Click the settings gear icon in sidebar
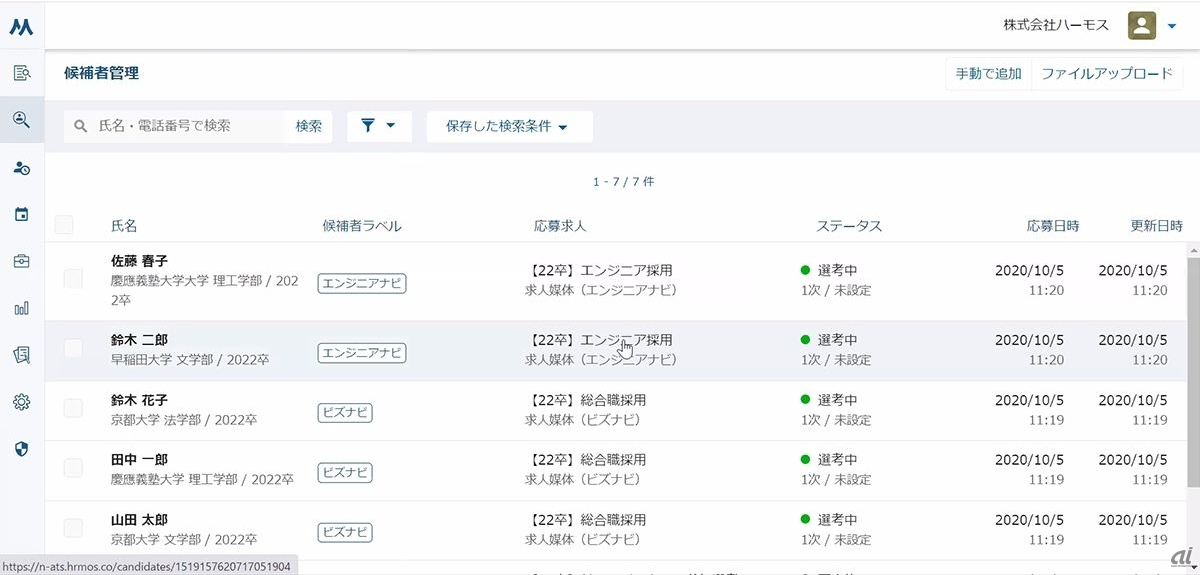The width and height of the screenshot is (1200, 575). pos(21,402)
